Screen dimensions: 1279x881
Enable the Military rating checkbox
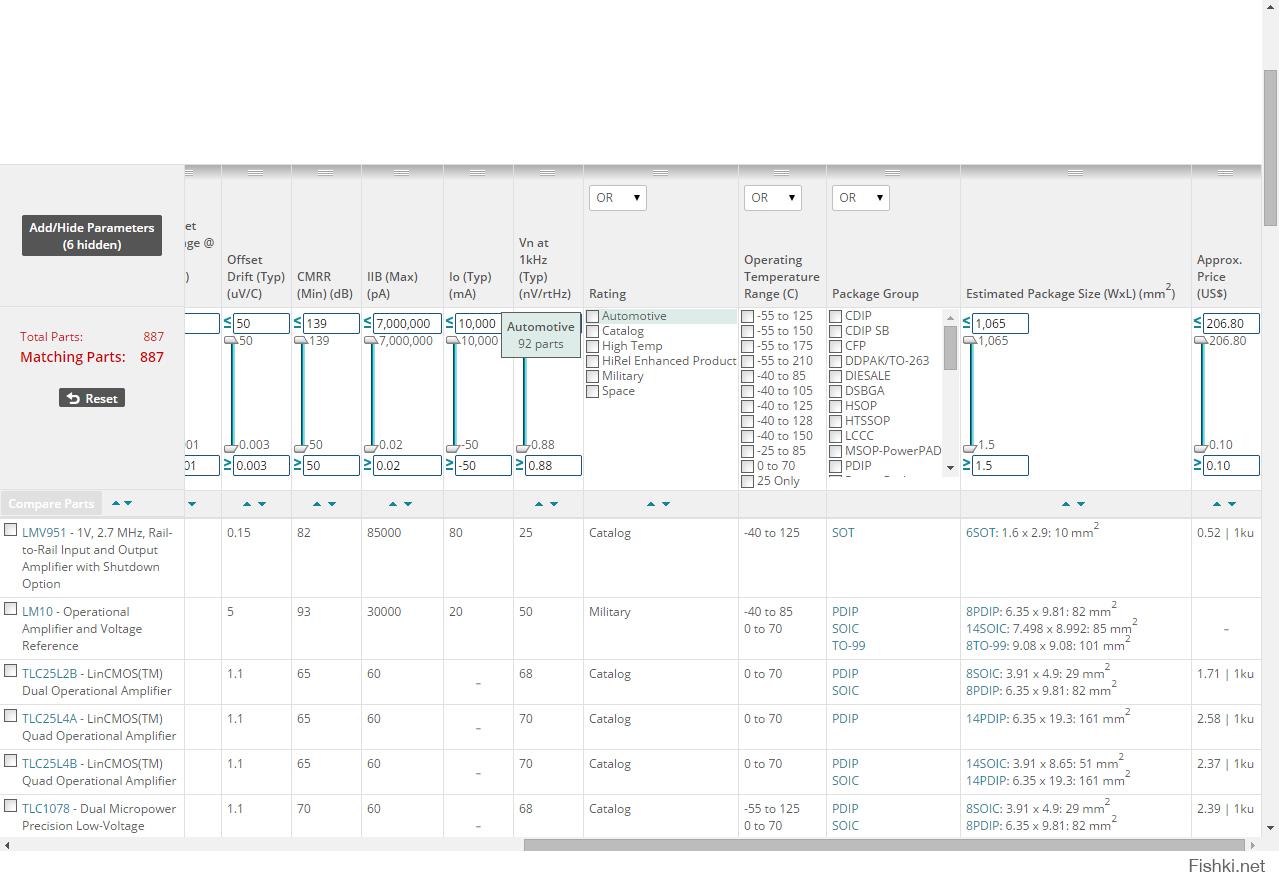tap(593, 376)
